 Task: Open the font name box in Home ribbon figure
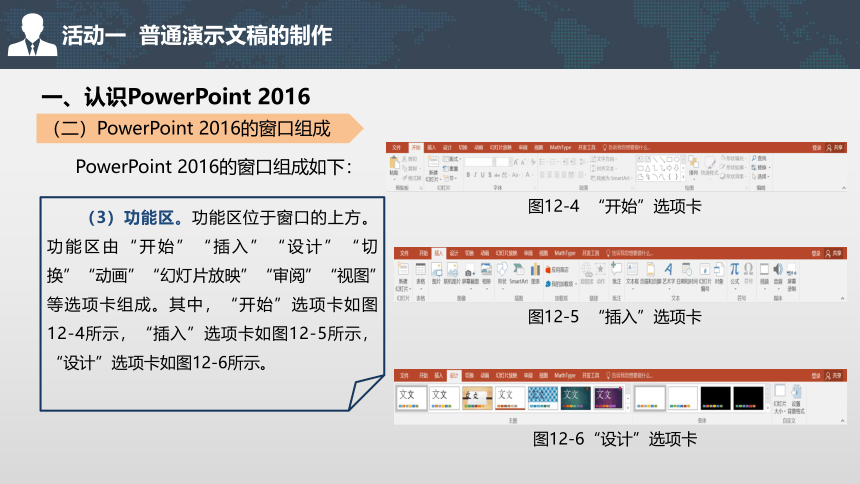pos(478,162)
